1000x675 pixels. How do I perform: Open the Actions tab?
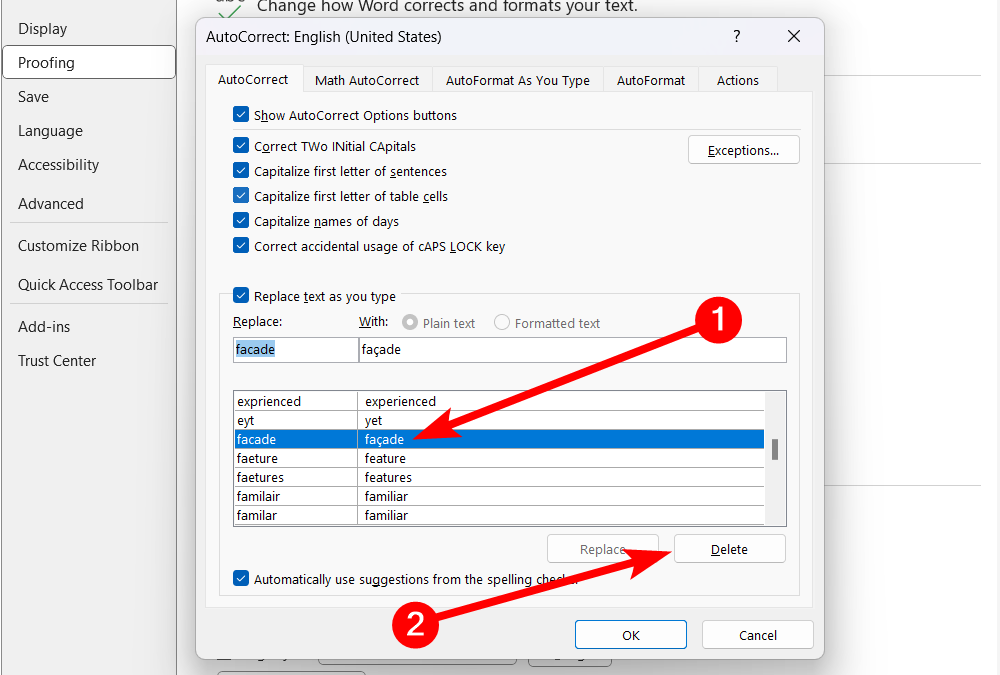738,80
